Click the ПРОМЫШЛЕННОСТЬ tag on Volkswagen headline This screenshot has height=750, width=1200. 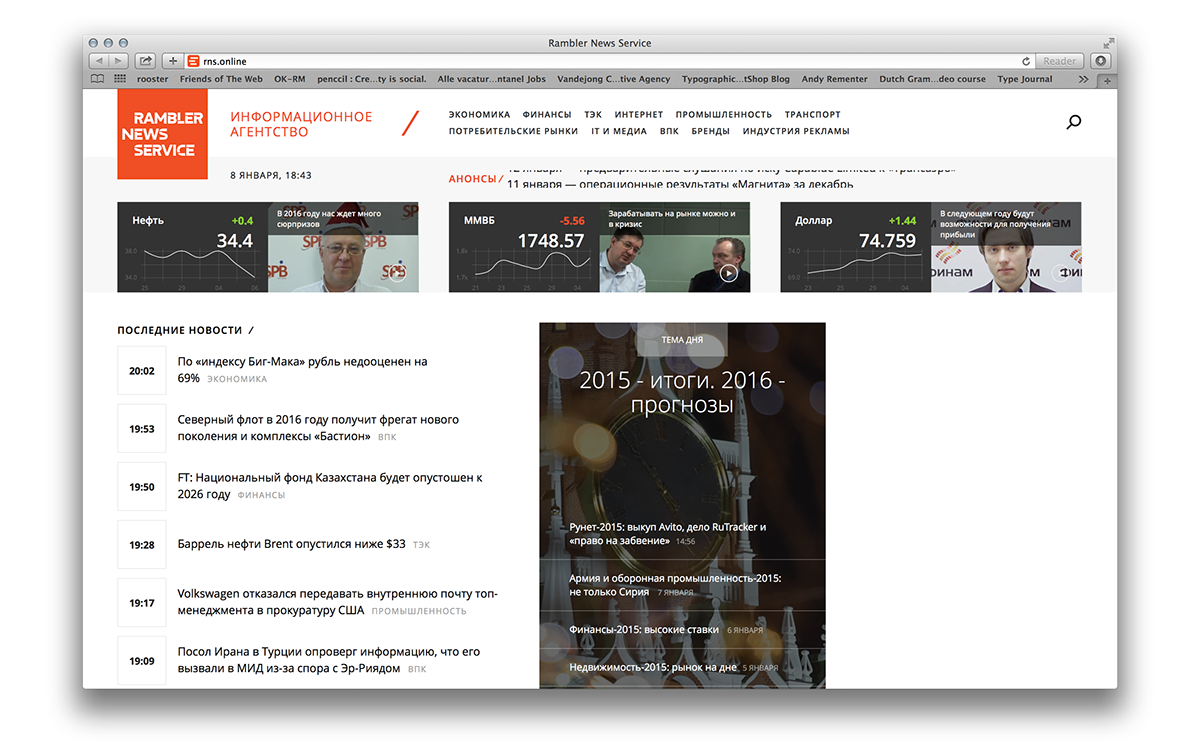pos(419,611)
